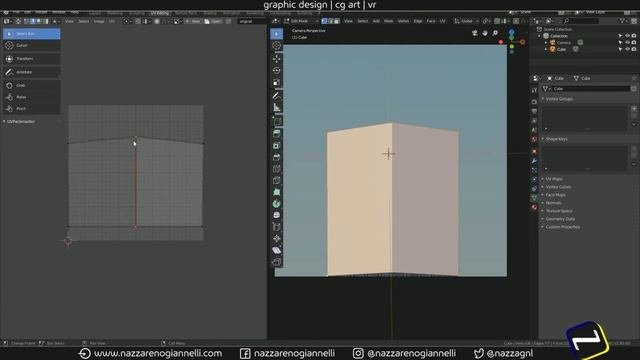Select the Inset Faces tool
The height and width of the screenshot is (360, 640).
(x=277, y=145)
